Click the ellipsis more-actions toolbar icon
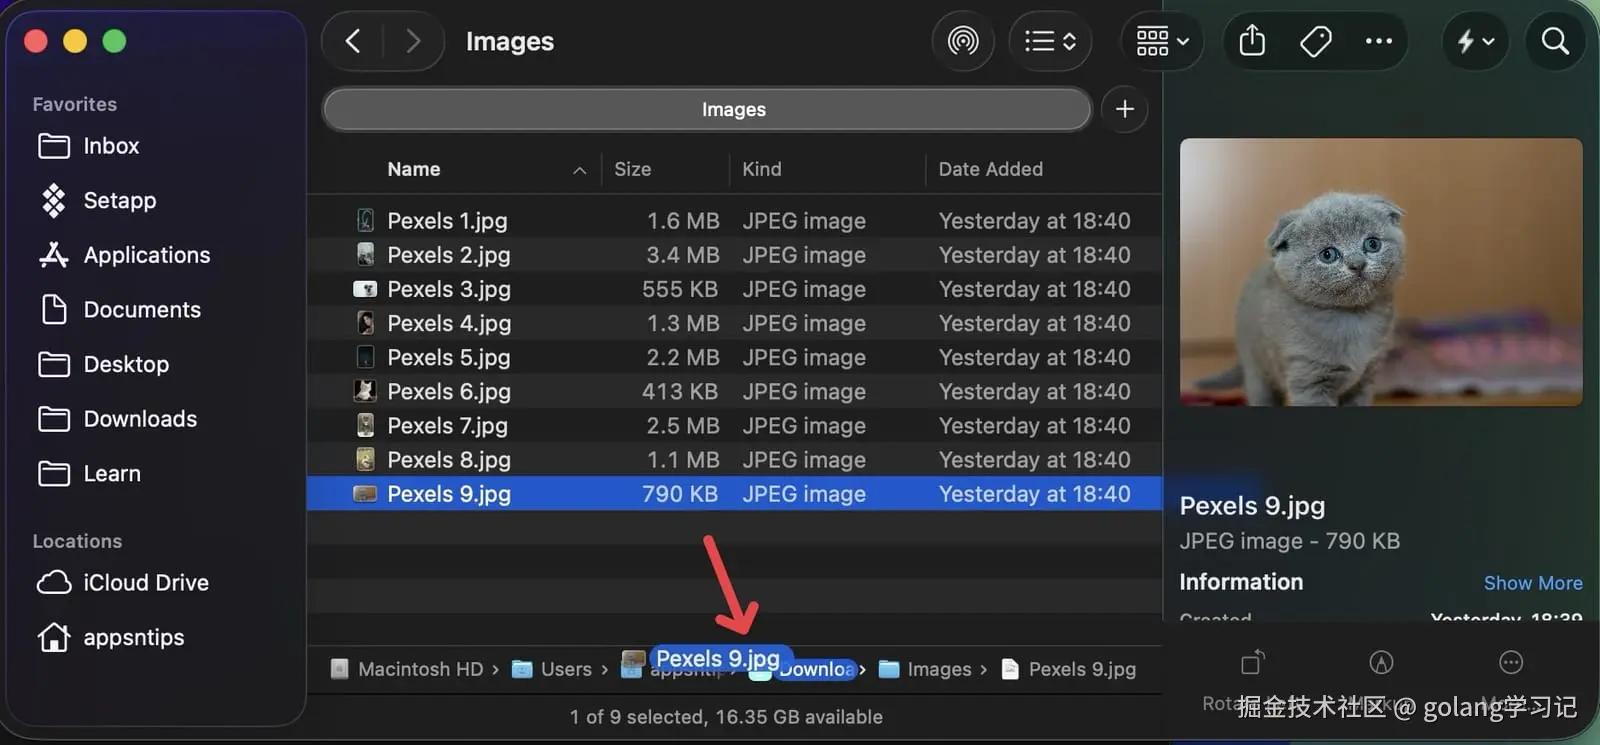This screenshot has width=1600, height=745. (1378, 41)
